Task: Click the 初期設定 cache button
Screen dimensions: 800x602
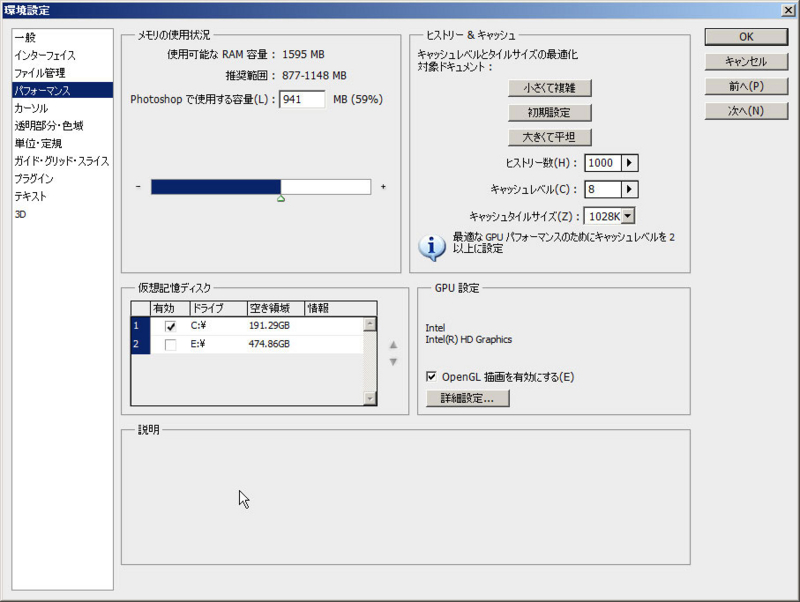Action: click(x=549, y=112)
